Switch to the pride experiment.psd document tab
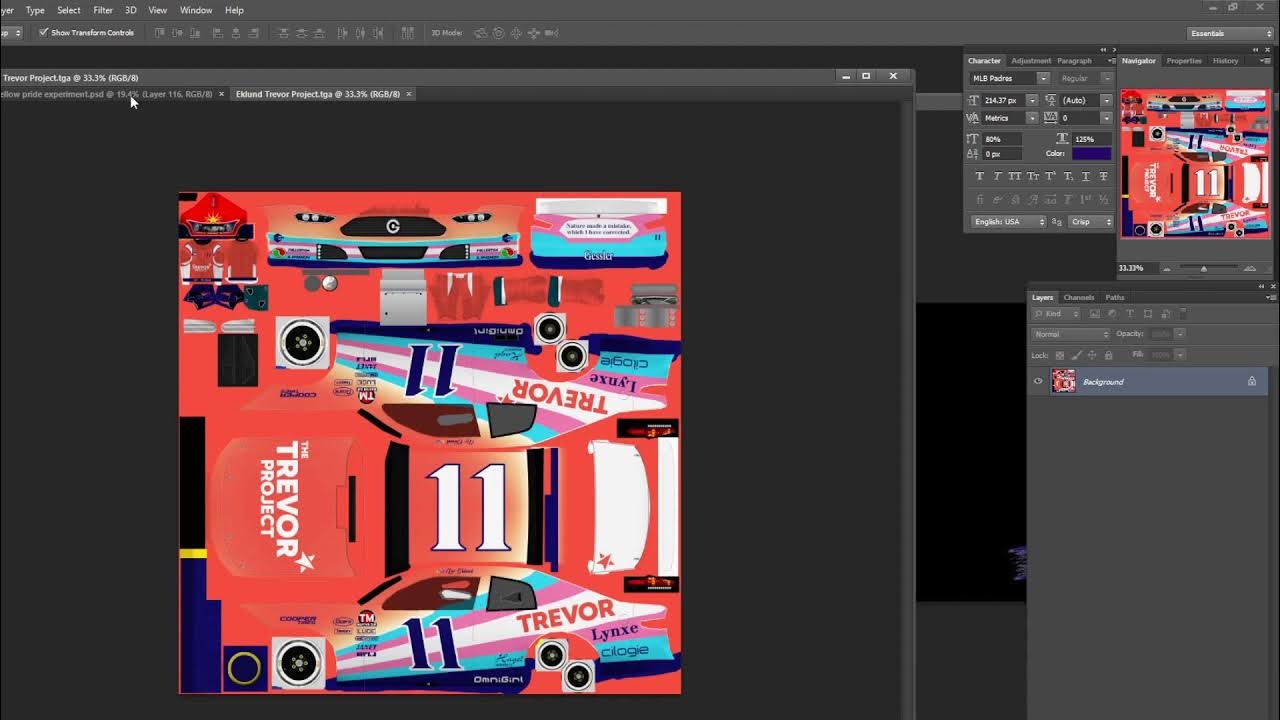Viewport: 1280px width, 720px height. 106,94
